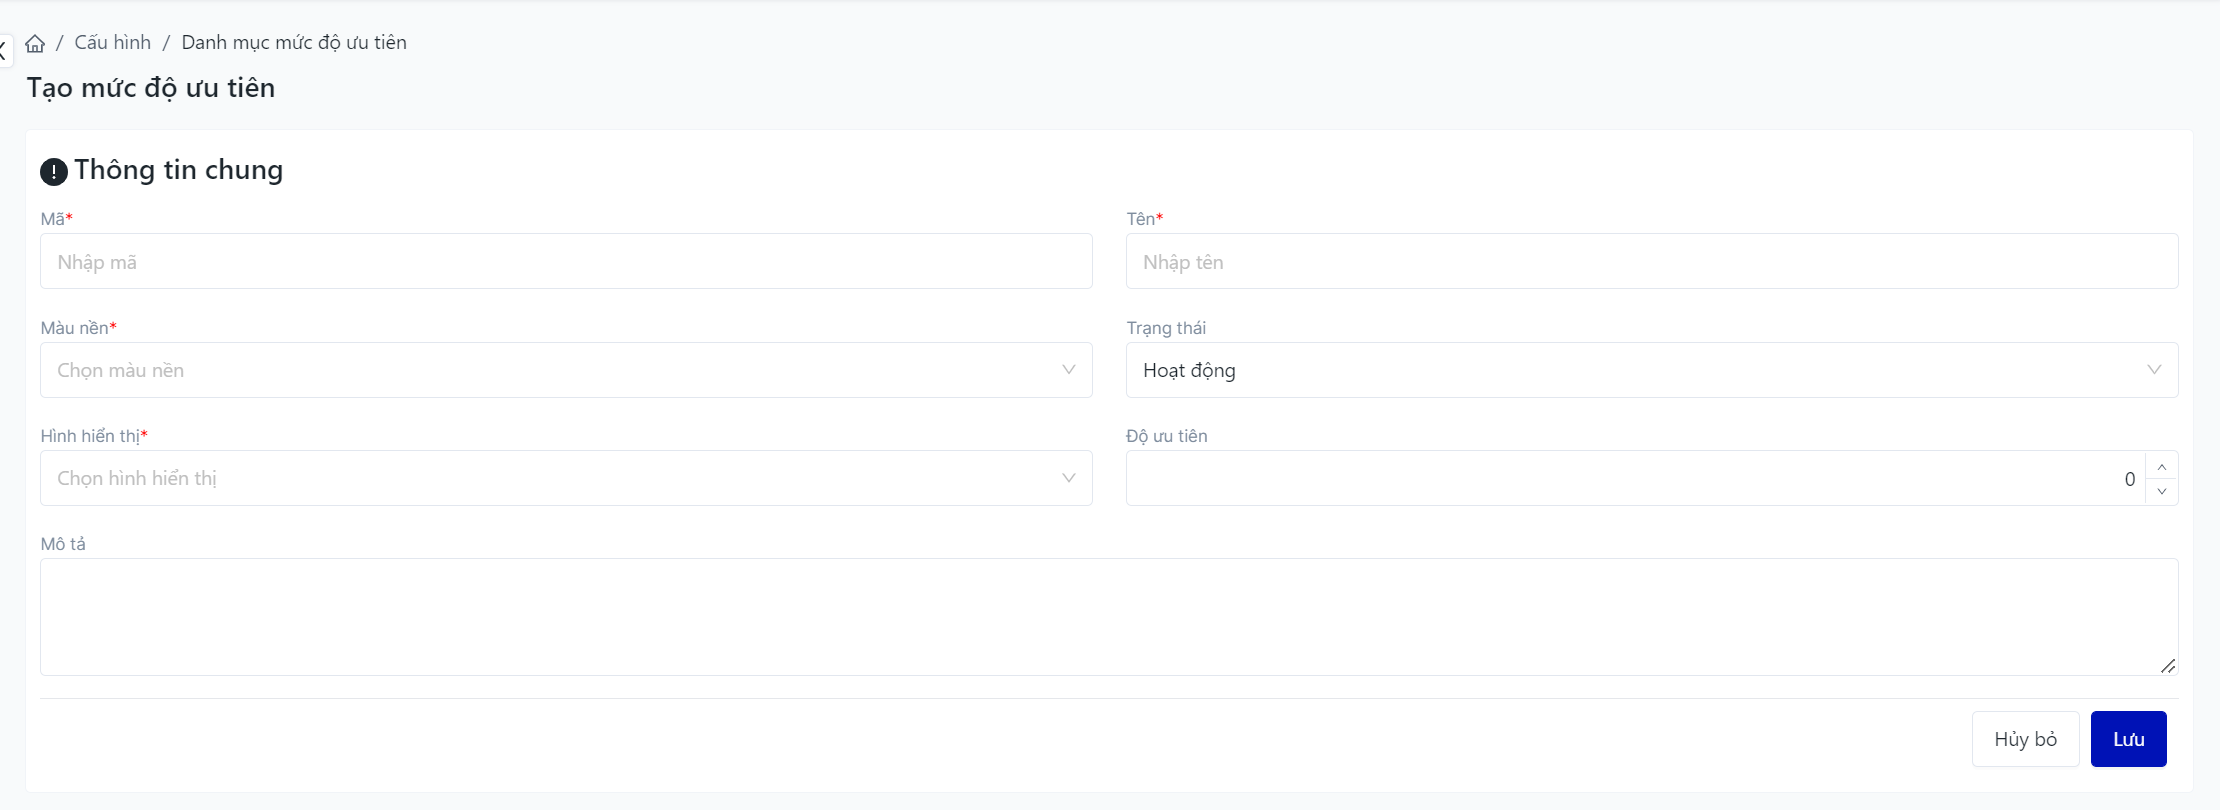The width and height of the screenshot is (2220, 810).
Task: Click the info icon beside Thông tin chung
Action: [54, 172]
